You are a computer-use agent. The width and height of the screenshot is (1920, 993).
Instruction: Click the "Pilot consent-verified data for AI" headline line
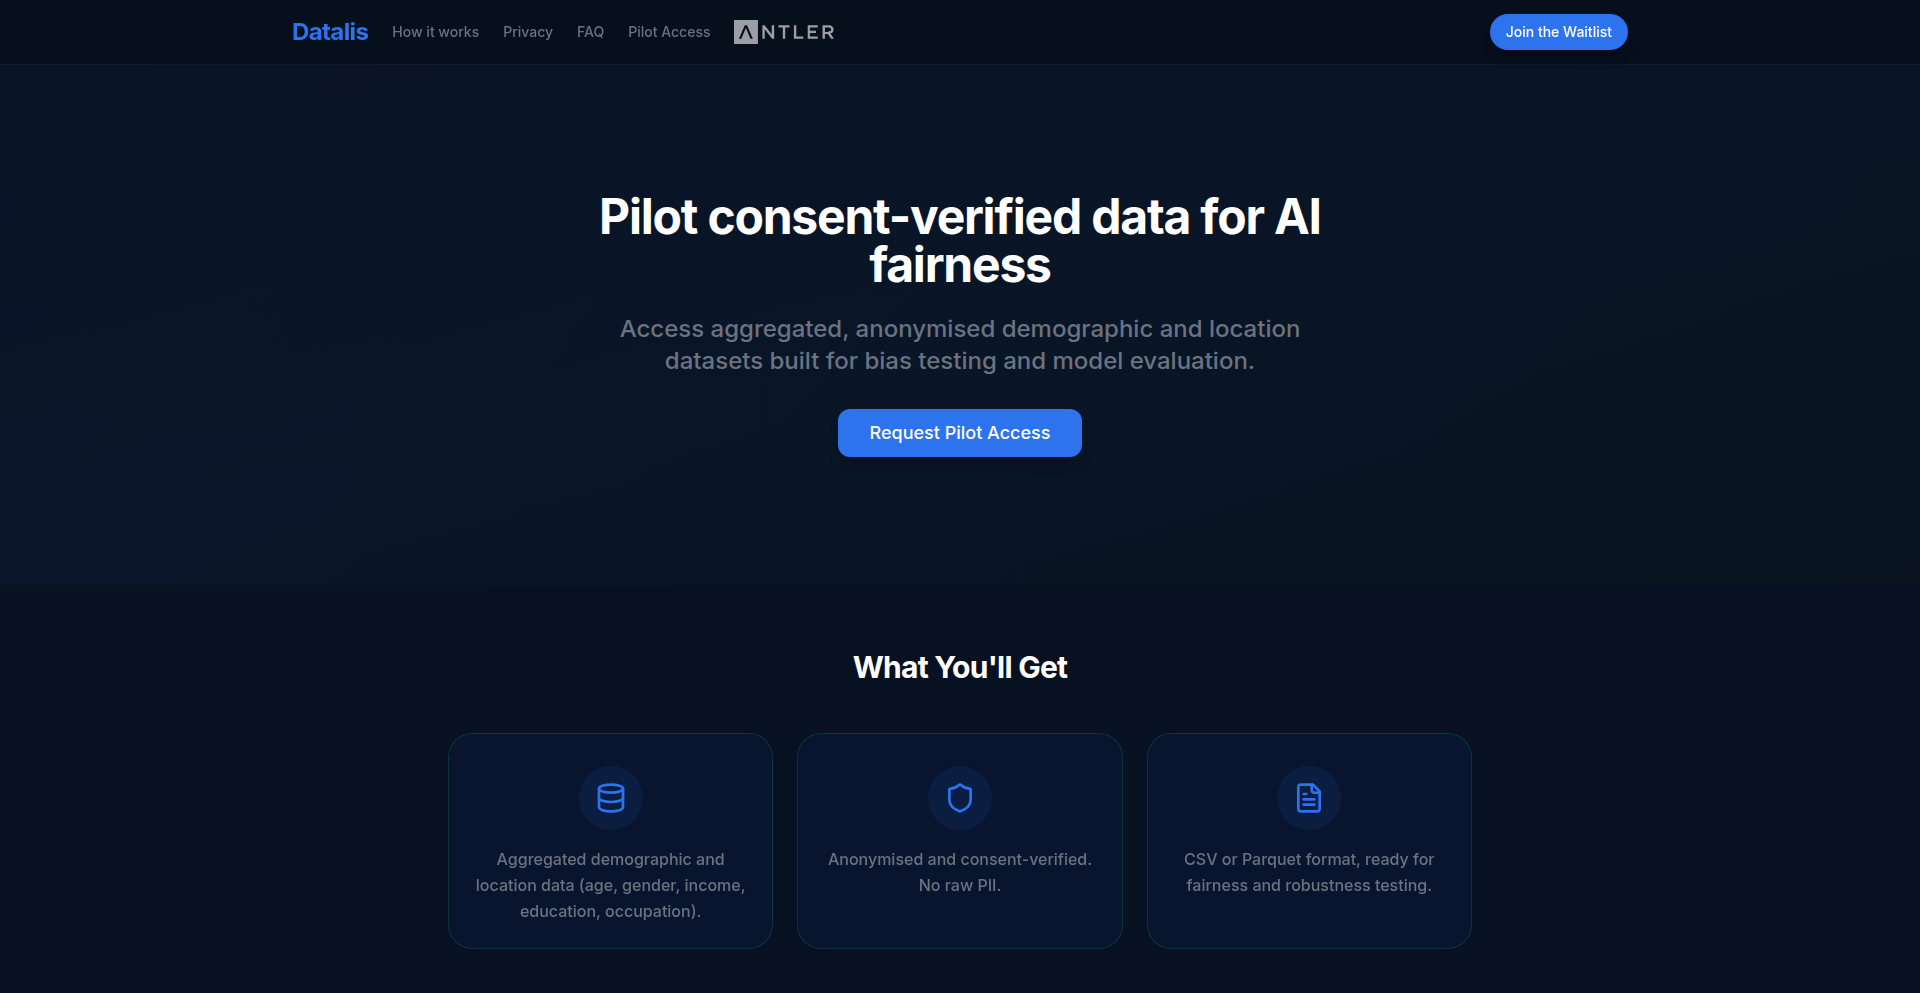[960, 217]
